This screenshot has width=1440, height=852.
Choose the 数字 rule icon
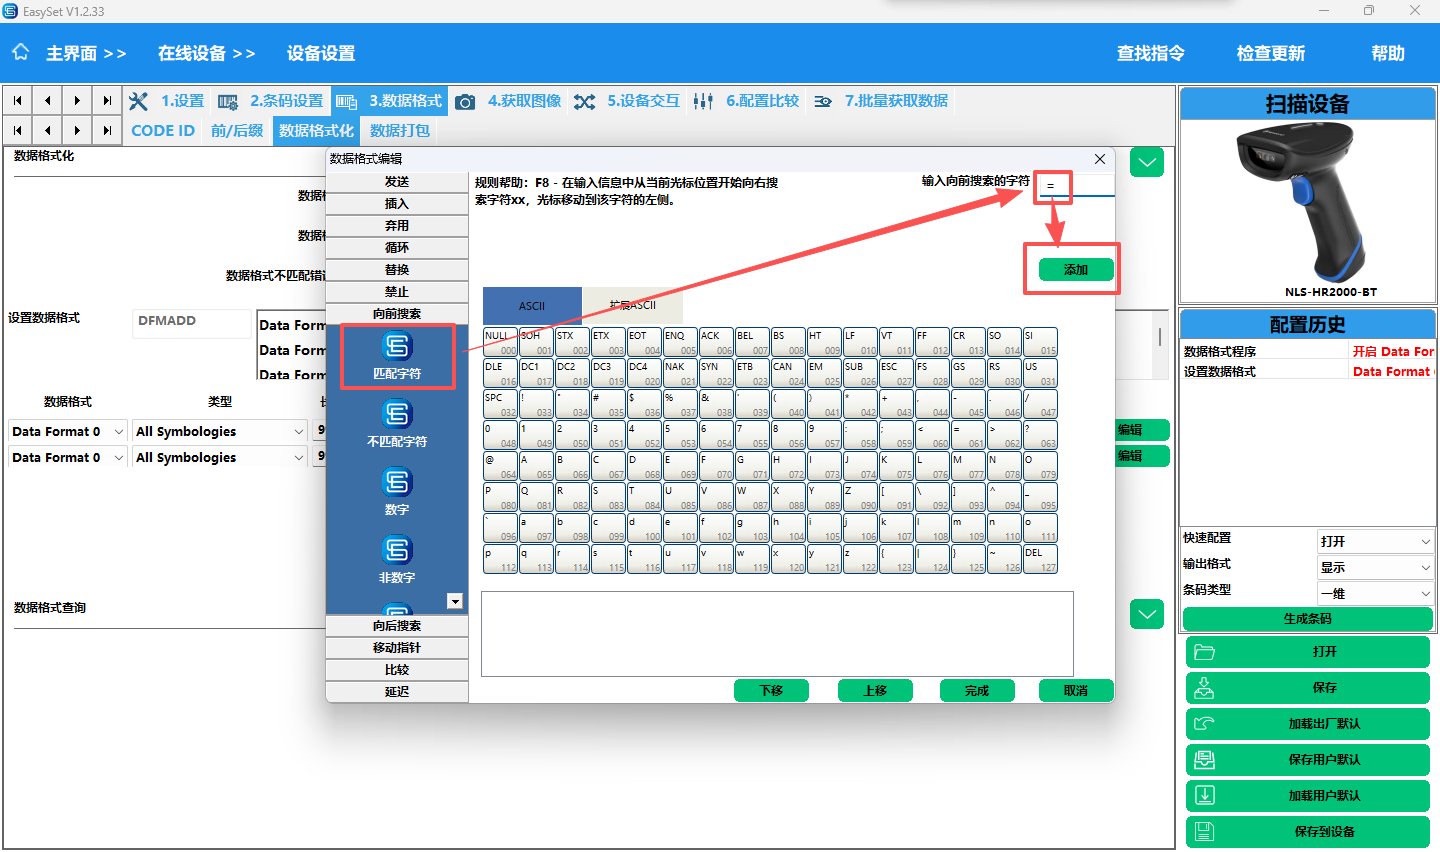[397, 483]
